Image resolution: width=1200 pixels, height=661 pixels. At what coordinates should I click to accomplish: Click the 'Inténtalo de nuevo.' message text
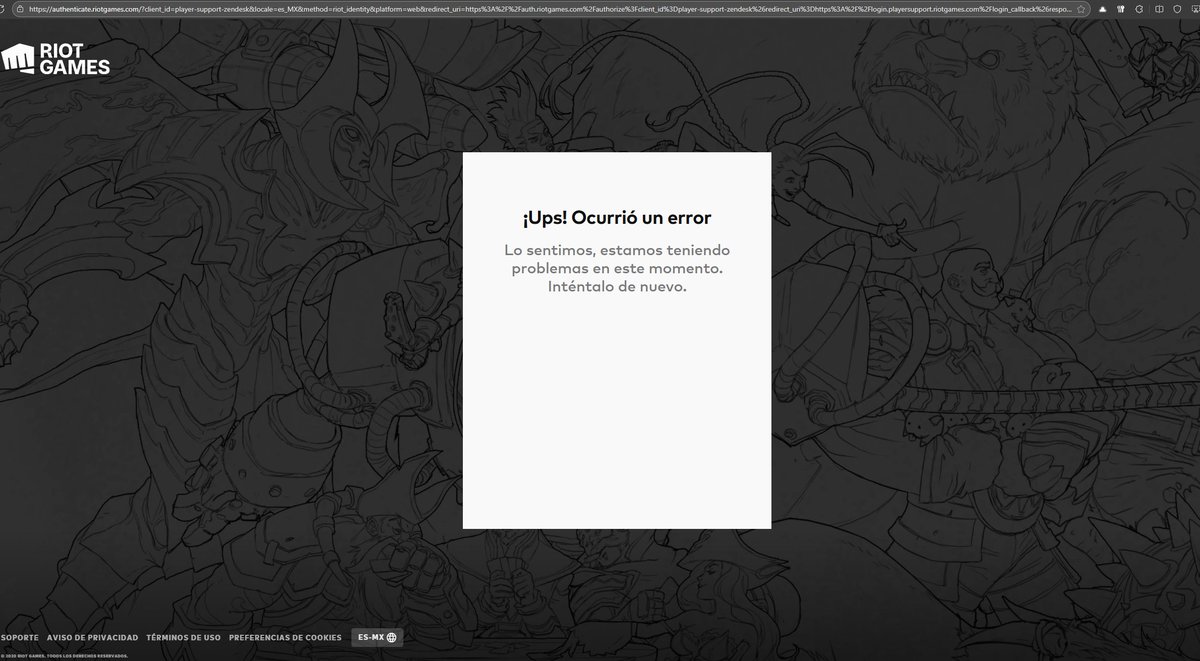pyautogui.click(x=617, y=287)
